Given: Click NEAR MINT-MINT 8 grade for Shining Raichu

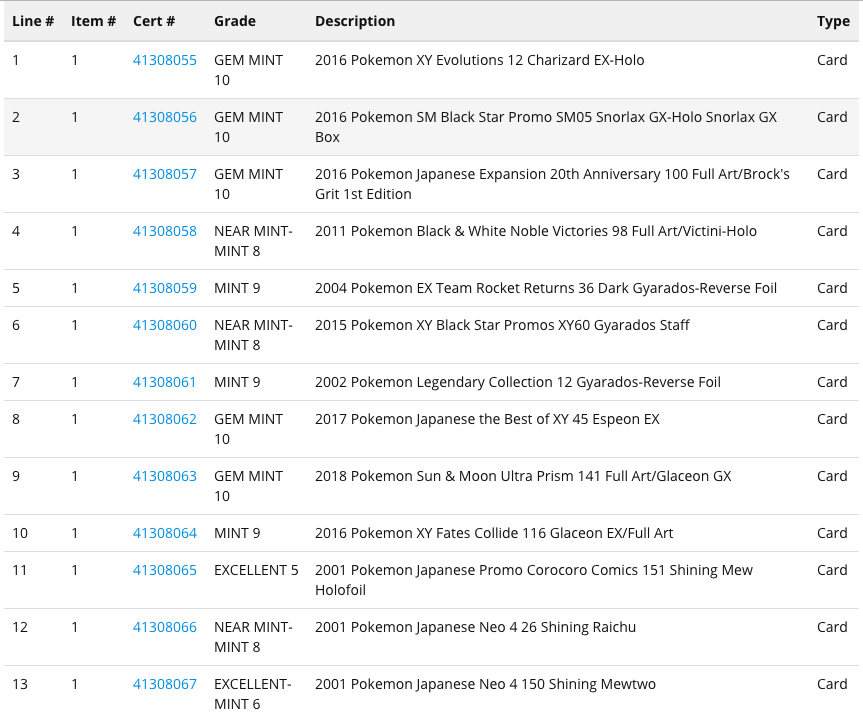Looking at the screenshot, I should coord(253,638).
